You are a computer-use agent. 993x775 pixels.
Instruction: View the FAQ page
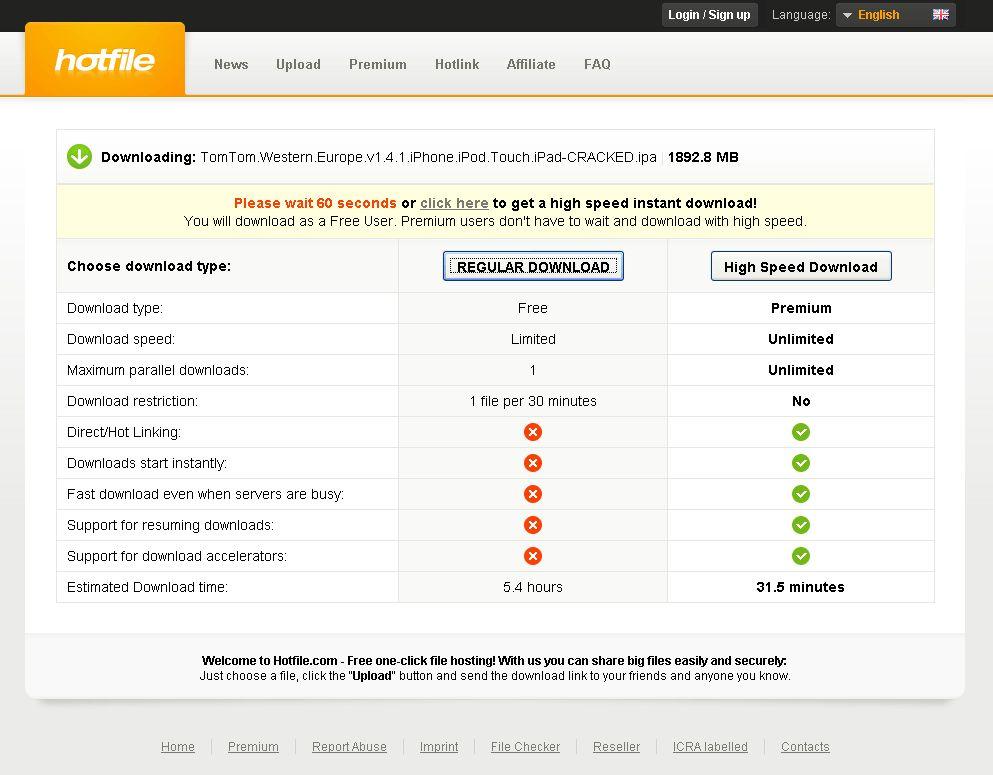pos(597,64)
